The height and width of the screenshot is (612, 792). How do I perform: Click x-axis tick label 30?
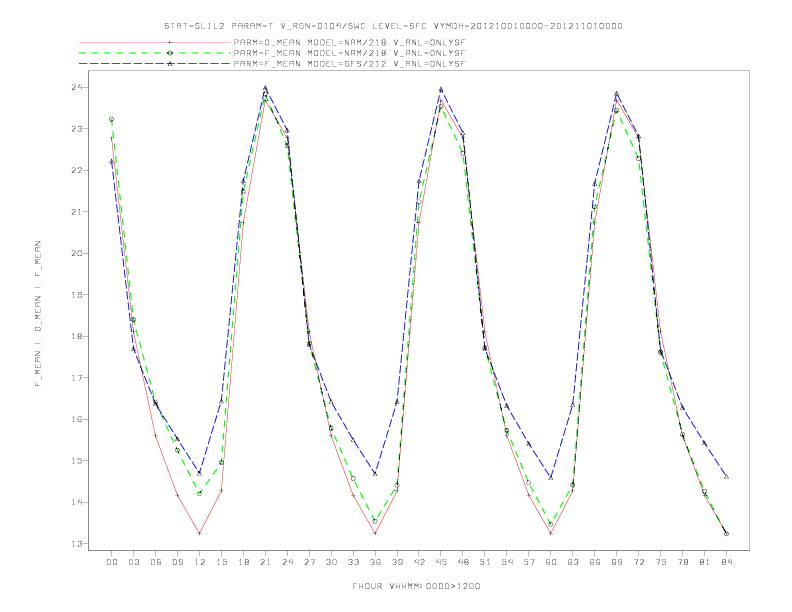331,562
